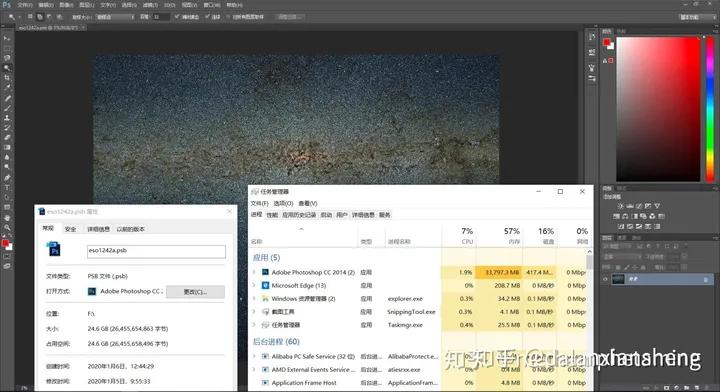Add a Curves adjustment from Adjustments panel

(x=639, y=206)
